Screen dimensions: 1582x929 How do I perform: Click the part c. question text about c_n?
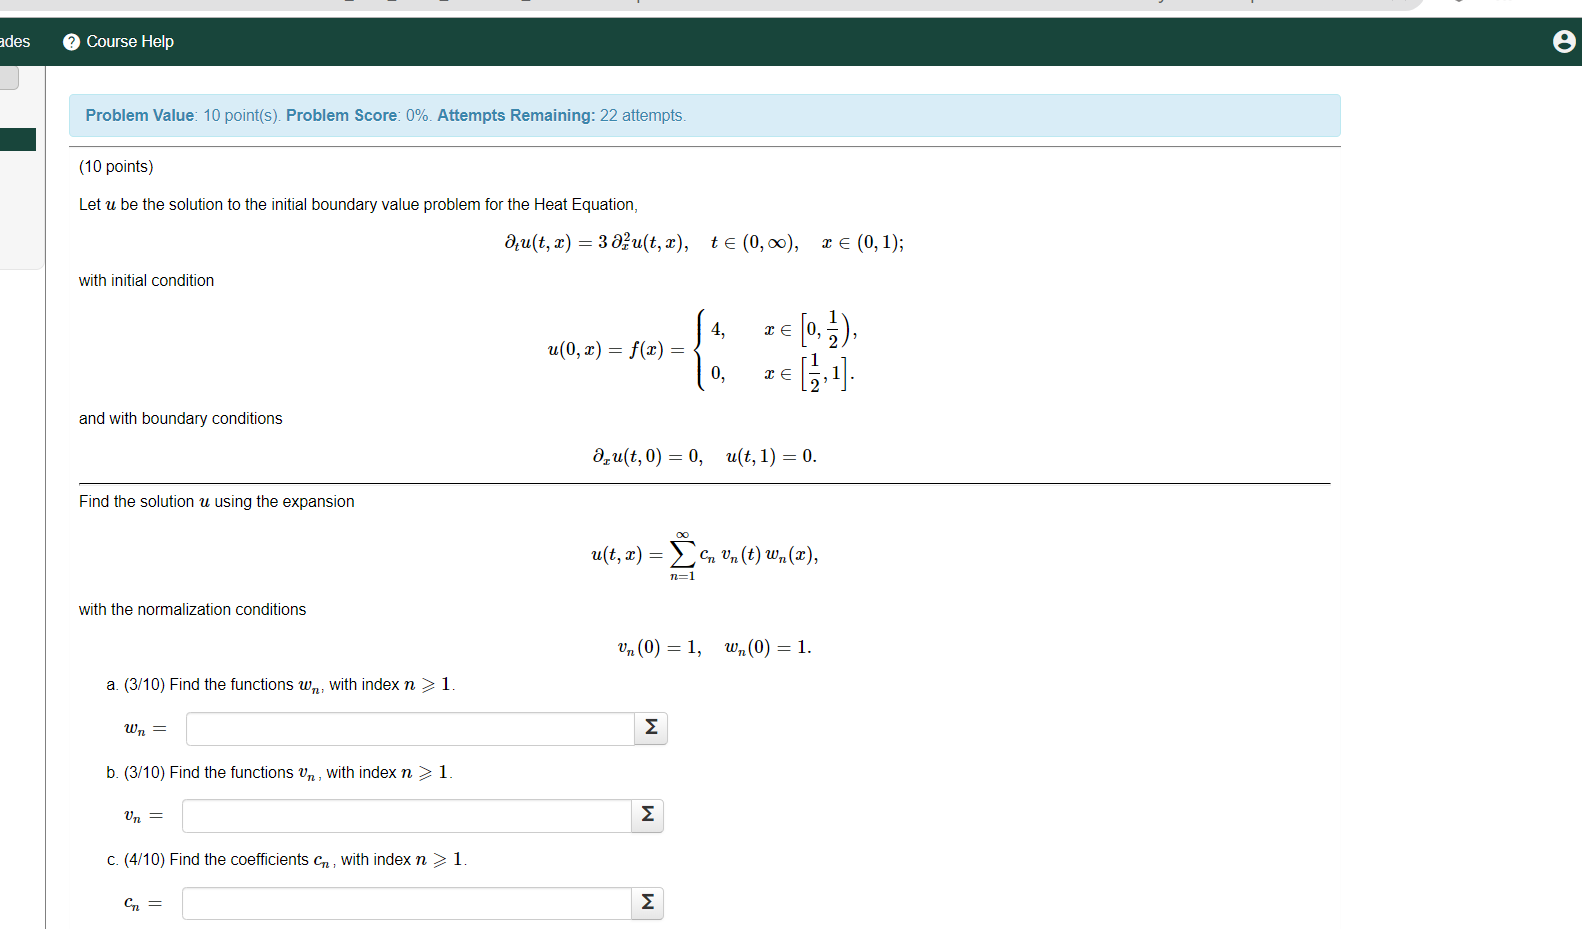[x=286, y=859]
